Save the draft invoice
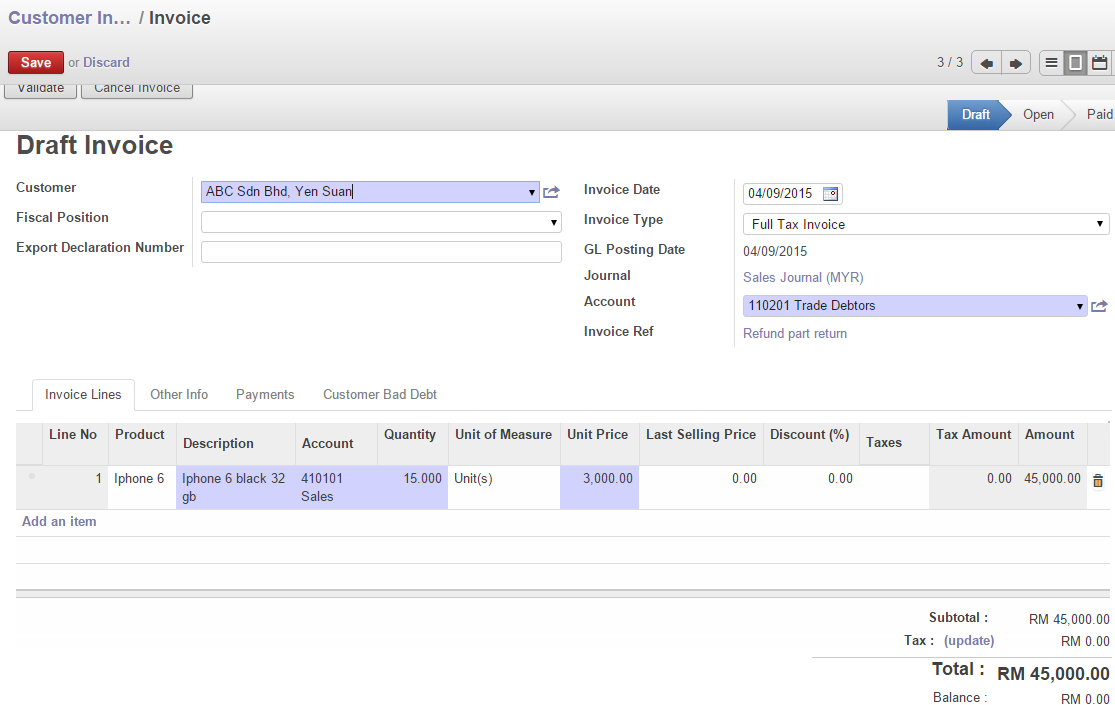The image size is (1115, 705). [x=35, y=62]
